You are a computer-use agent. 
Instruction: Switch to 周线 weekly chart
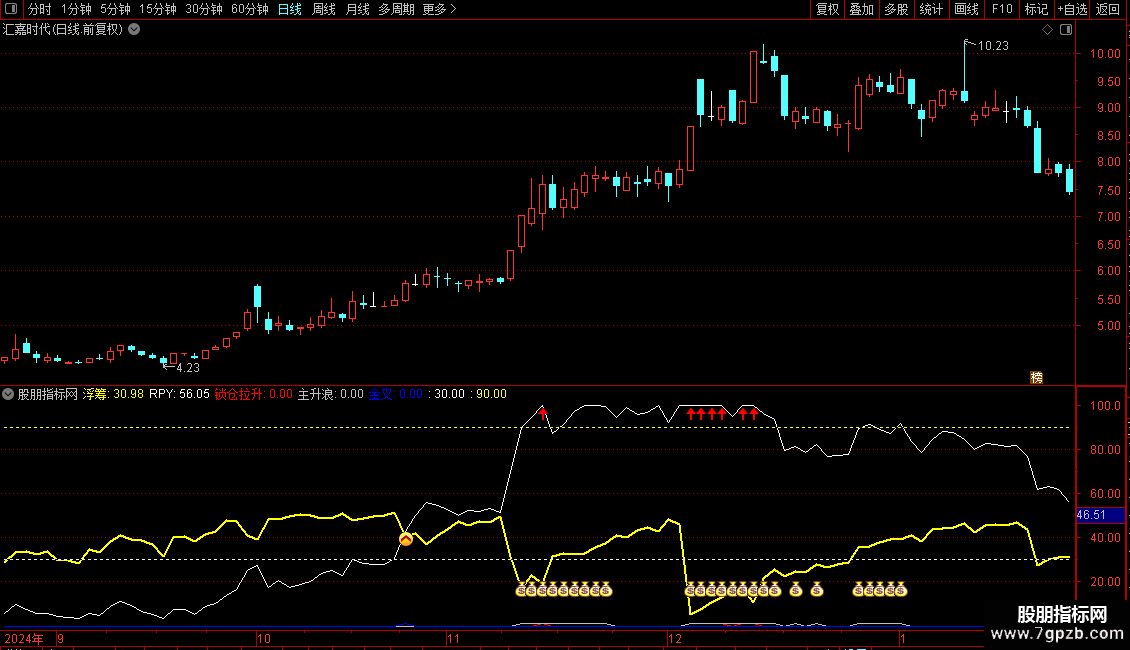pyautogui.click(x=324, y=9)
